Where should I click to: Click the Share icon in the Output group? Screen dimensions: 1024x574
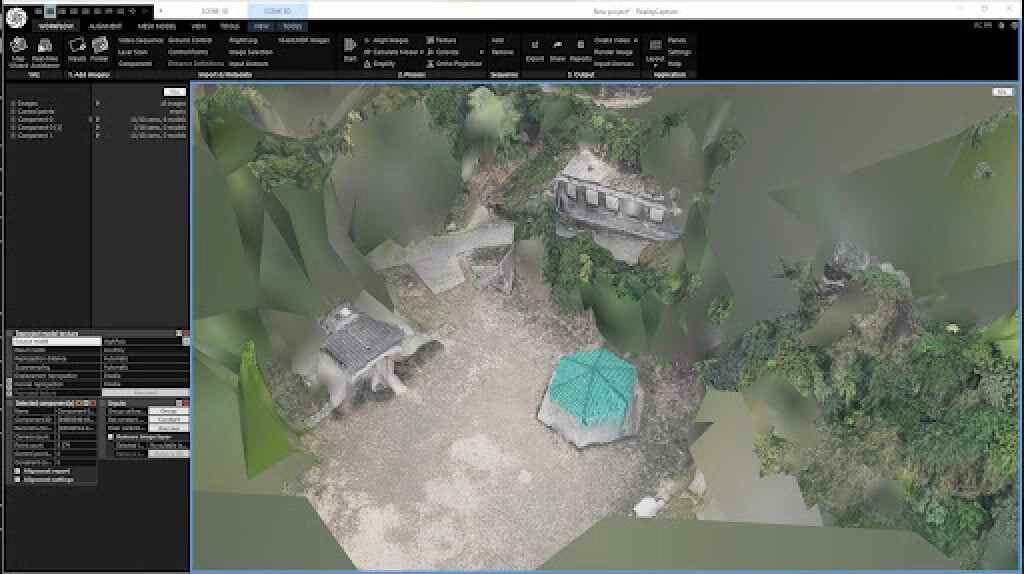click(557, 51)
